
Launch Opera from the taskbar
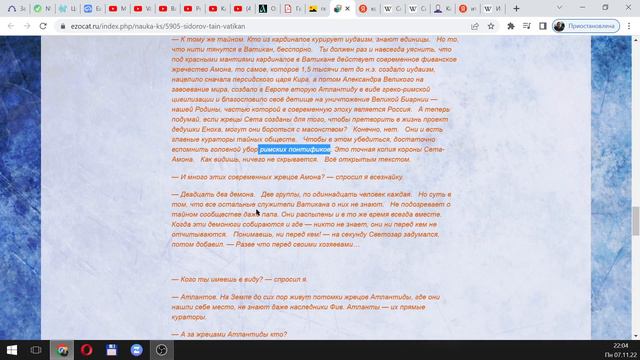87,350
